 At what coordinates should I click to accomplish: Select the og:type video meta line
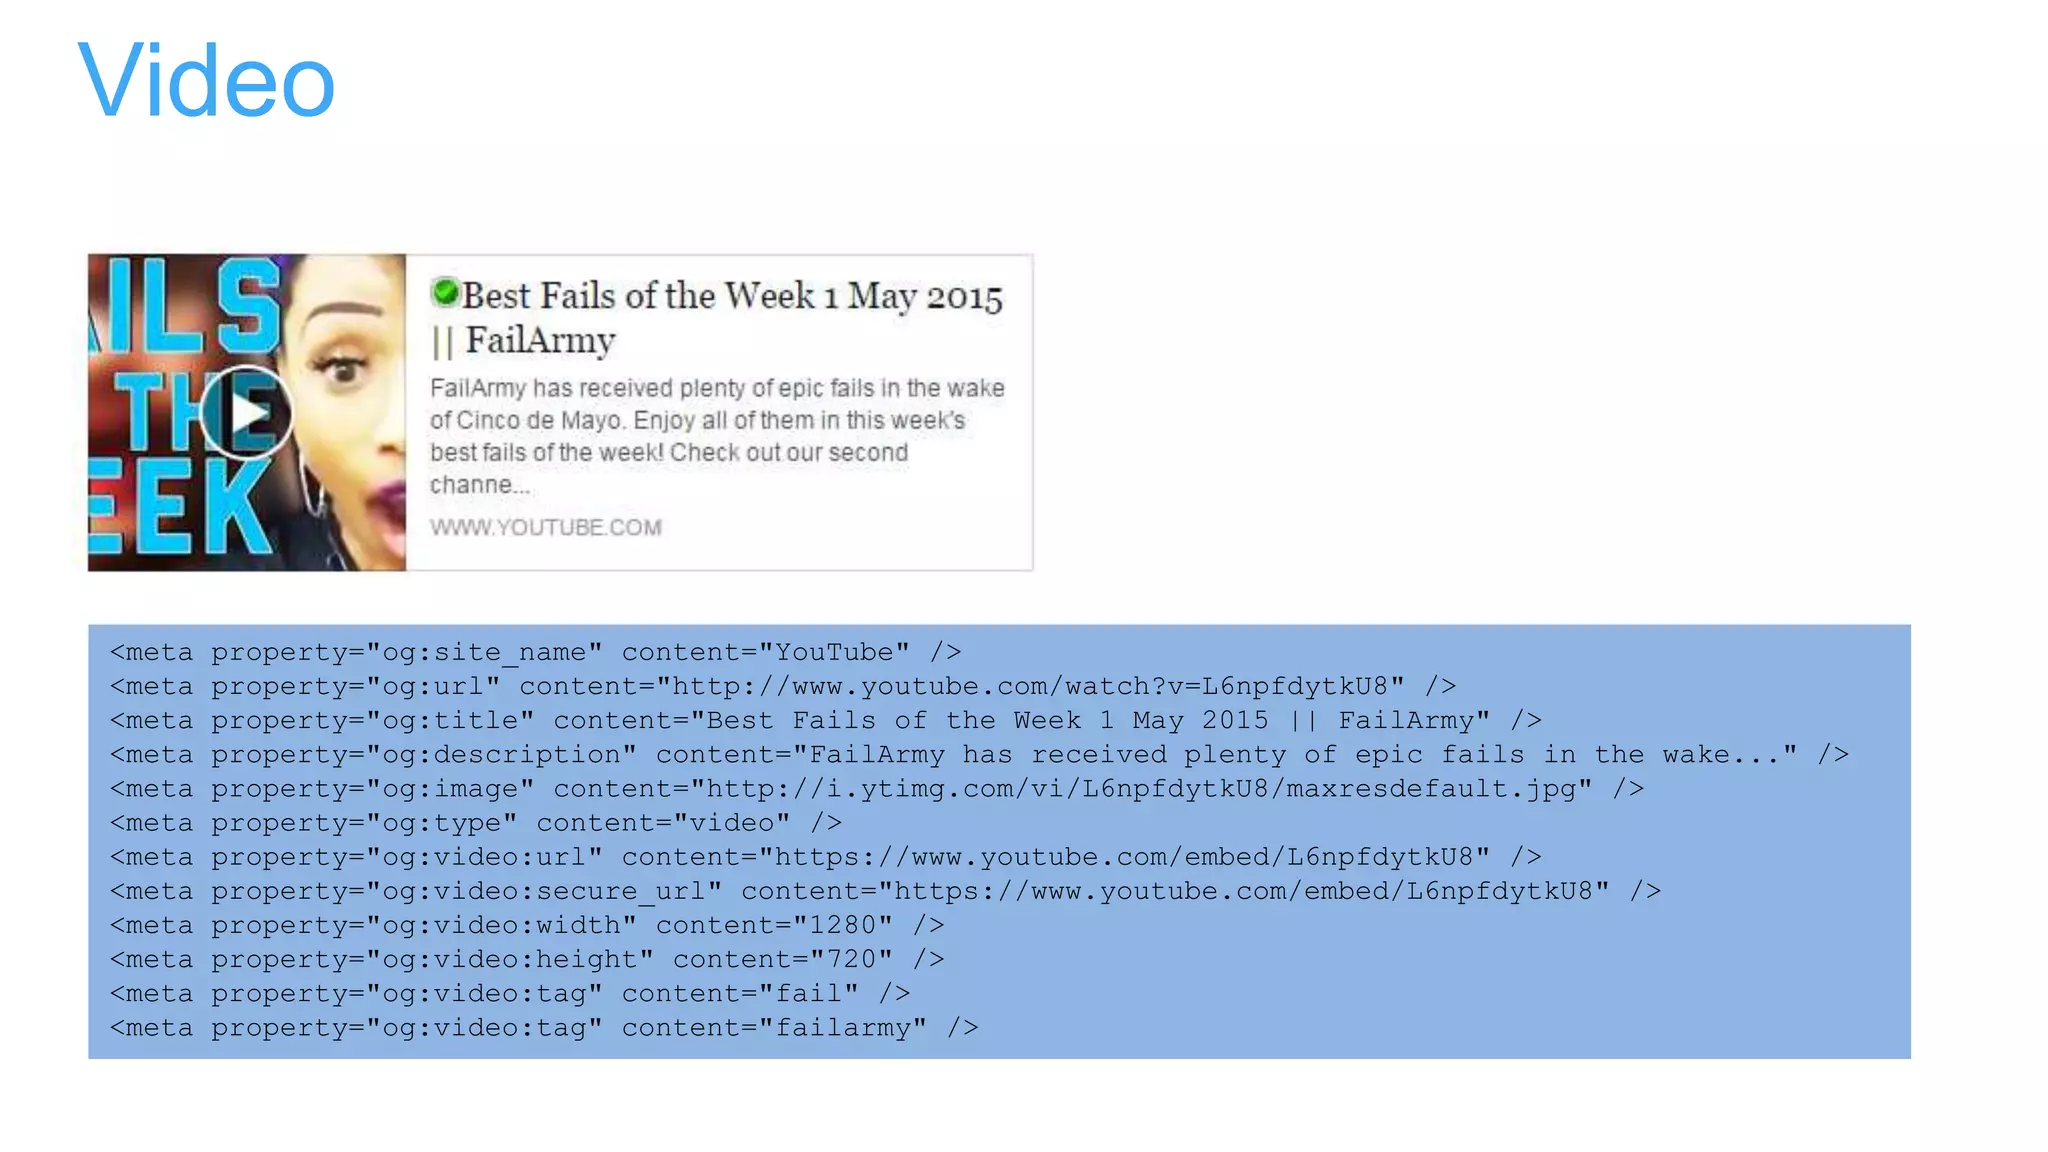click(475, 822)
